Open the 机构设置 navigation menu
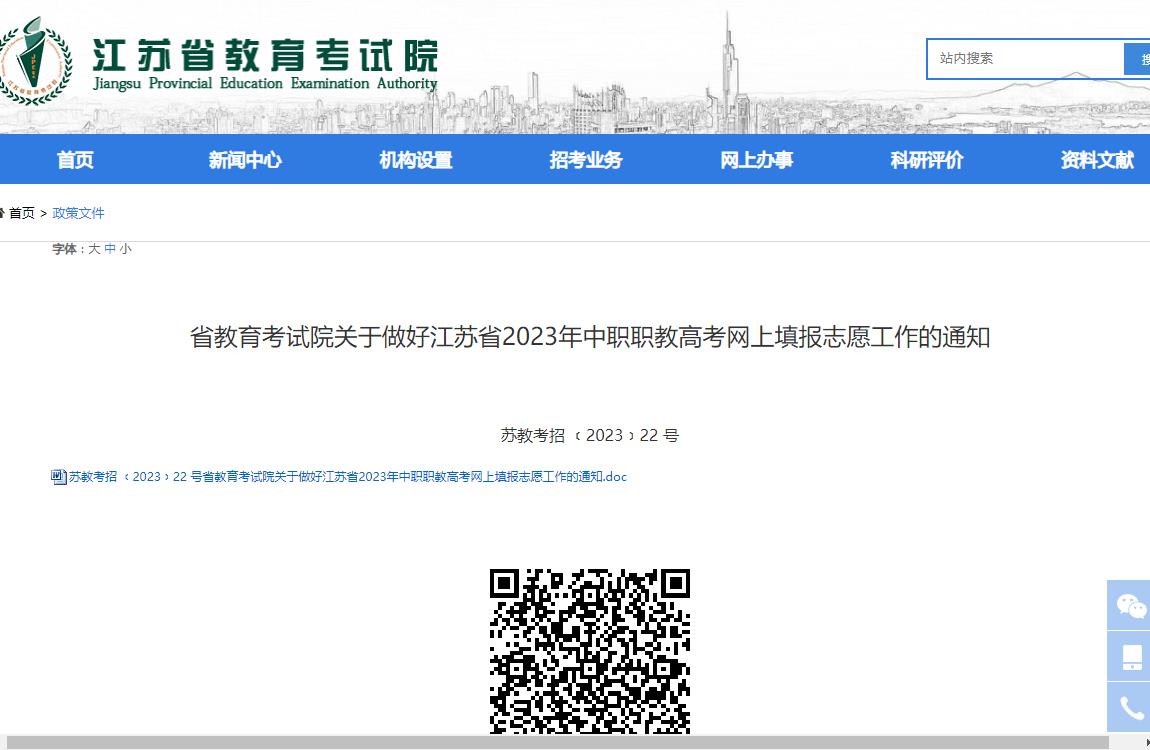Screen dimensions: 1150x750 pyautogui.click(x=416, y=160)
